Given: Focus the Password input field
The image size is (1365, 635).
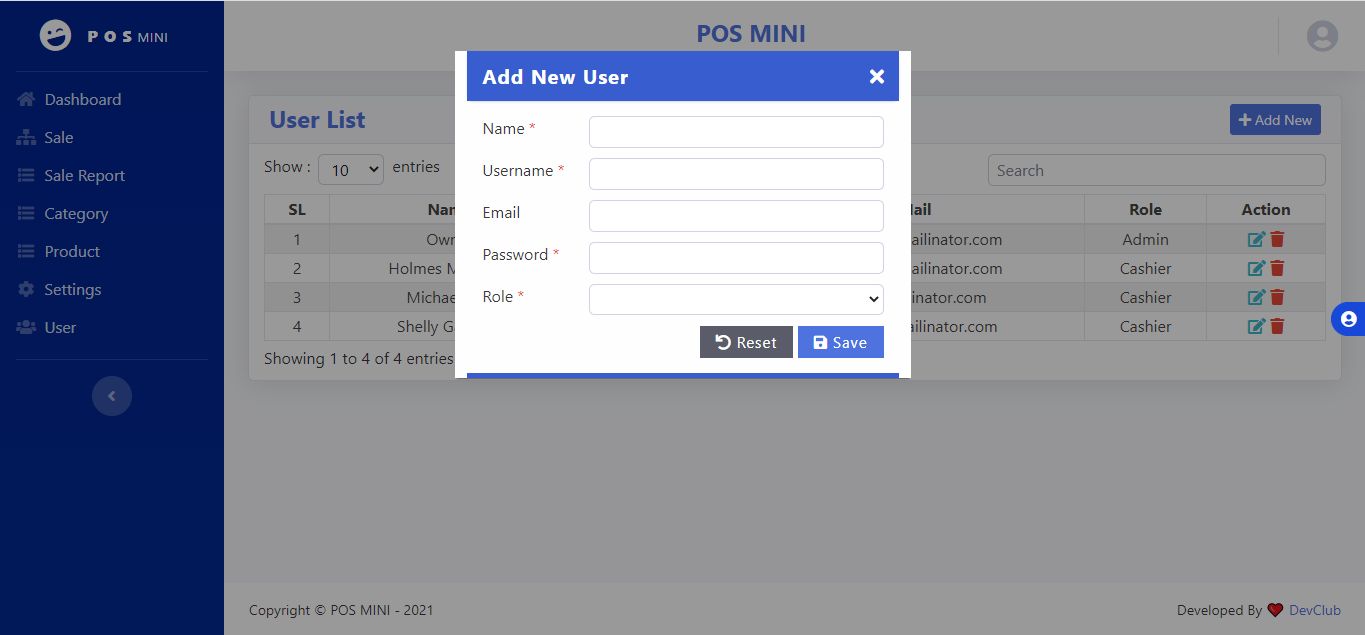Looking at the screenshot, I should point(736,258).
